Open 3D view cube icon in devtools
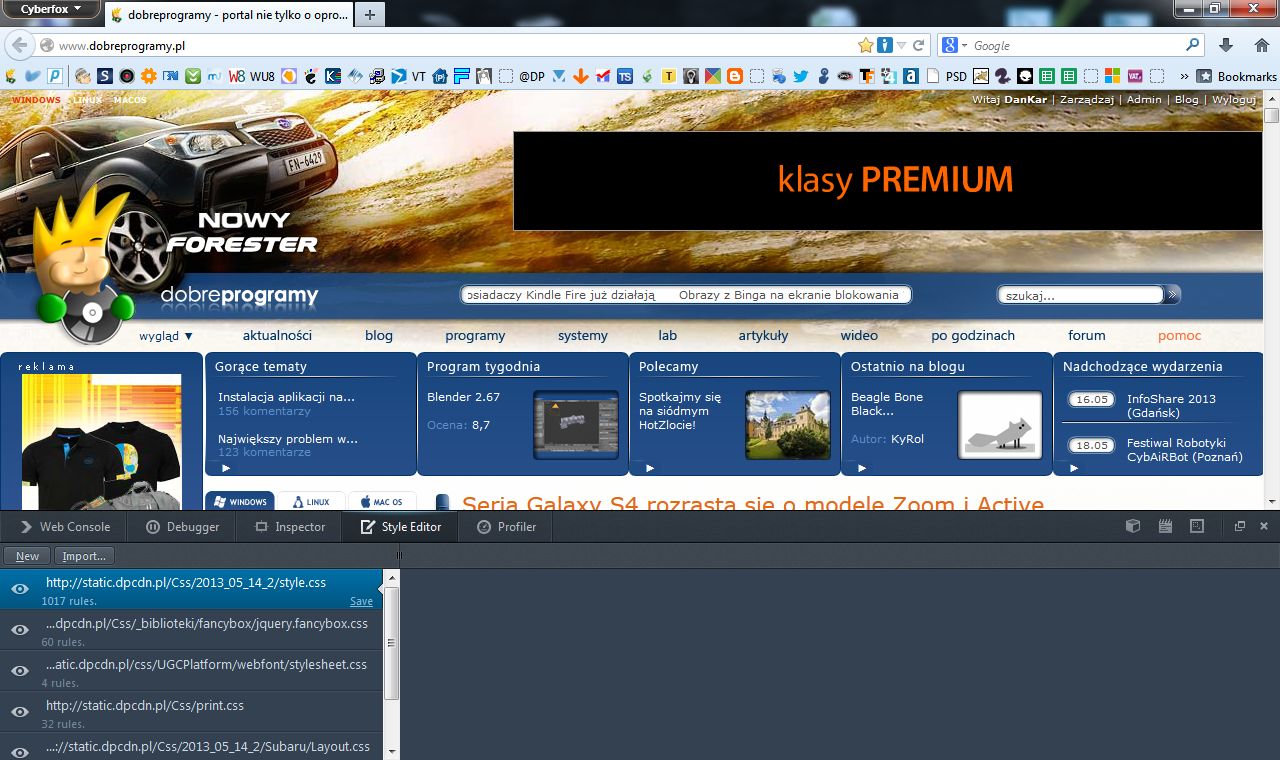Screen dimensions: 1280x760 [x=1133, y=526]
